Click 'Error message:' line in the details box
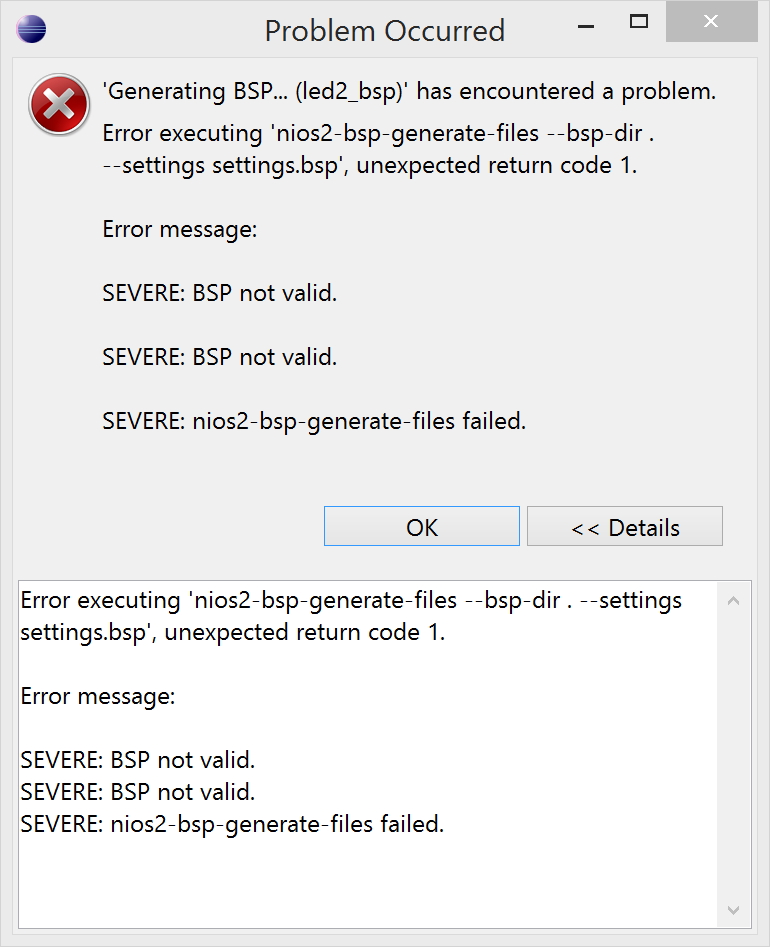Image resolution: width=770 pixels, height=947 pixels. 98,696
